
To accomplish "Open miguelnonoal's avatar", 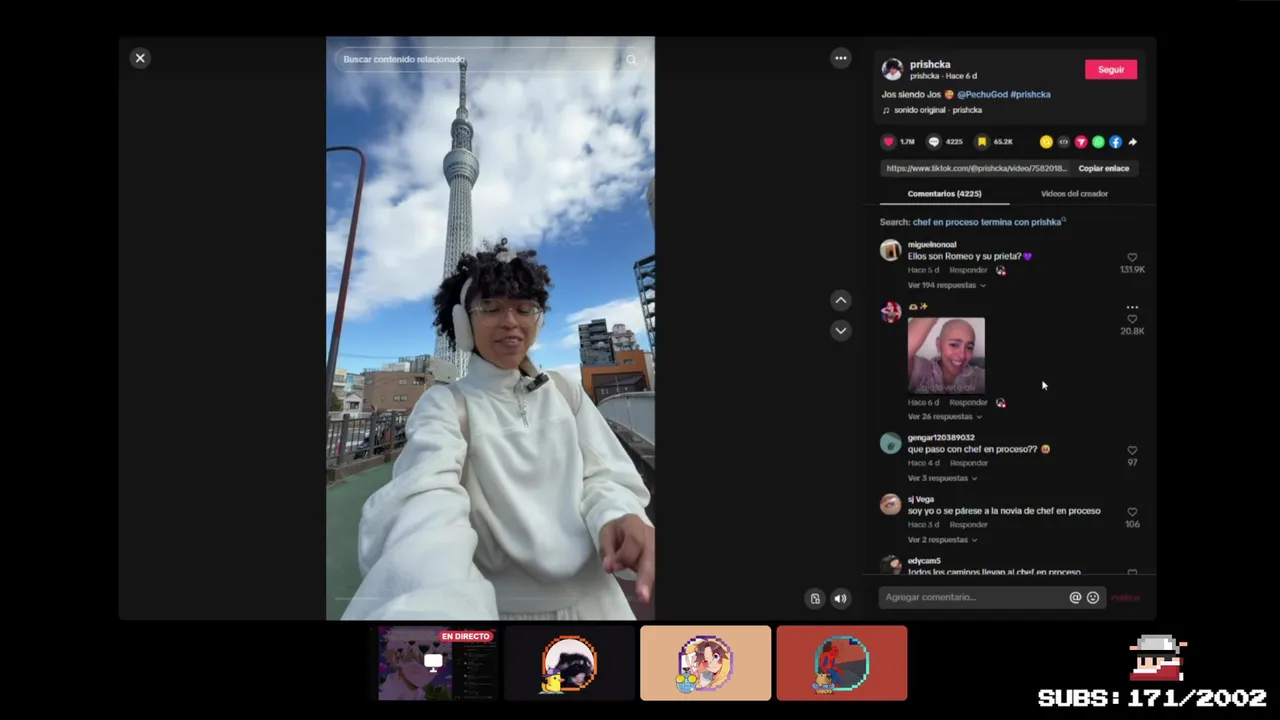I will pyautogui.click(x=890, y=250).
